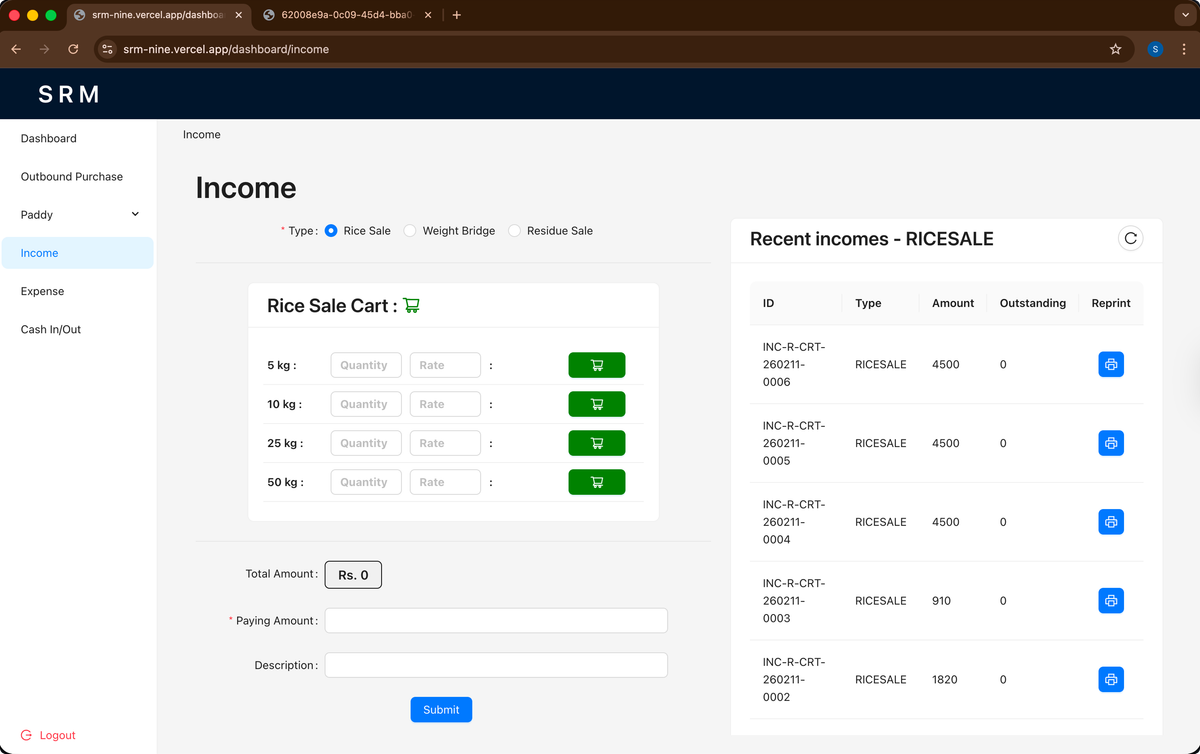Refresh the recent incomes list

(1130, 238)
